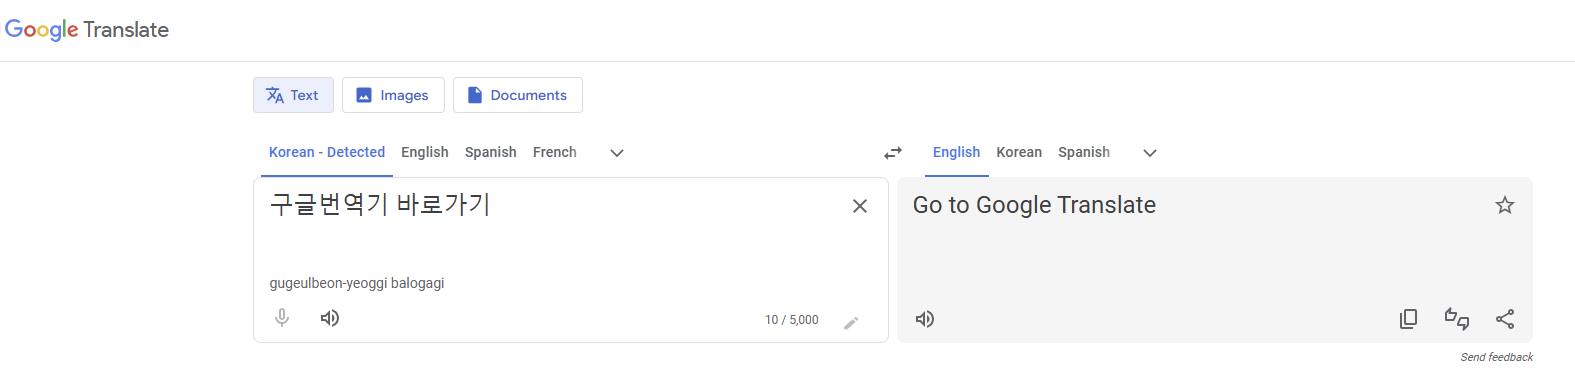The image size is (1575, 375).
Task: Expand the source languages dropdown chevron
Action: [617, 153]
